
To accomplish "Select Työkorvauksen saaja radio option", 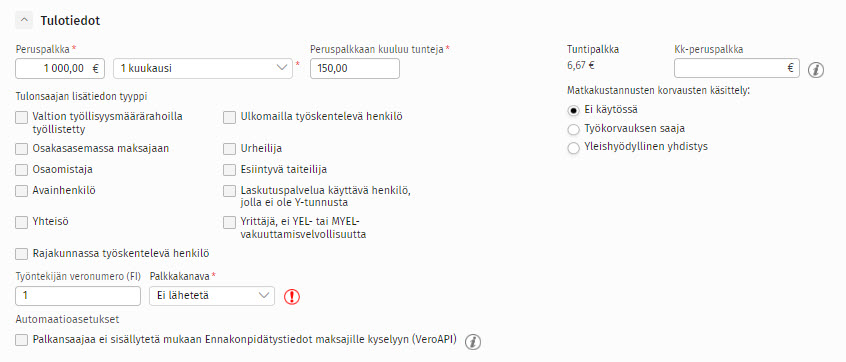I will click(x=574, y=129).
